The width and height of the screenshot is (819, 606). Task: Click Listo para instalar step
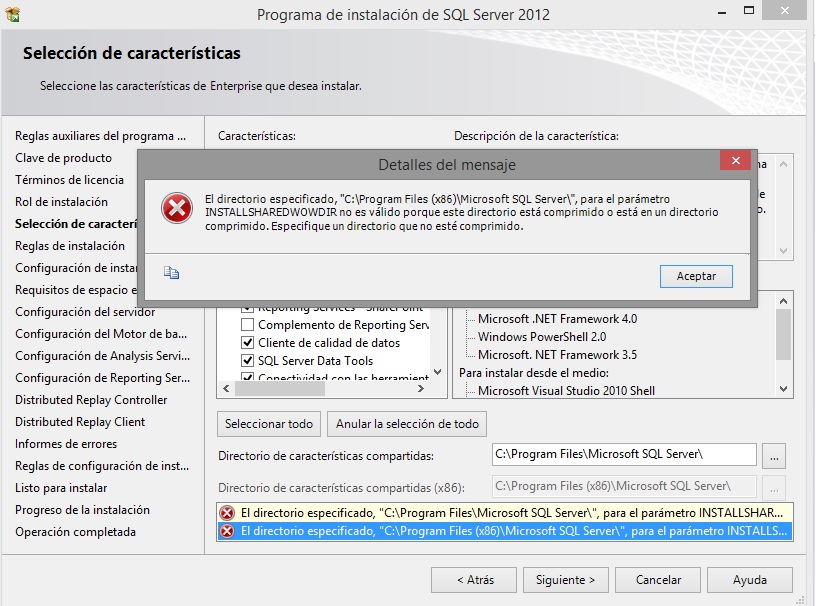[61, 488]
